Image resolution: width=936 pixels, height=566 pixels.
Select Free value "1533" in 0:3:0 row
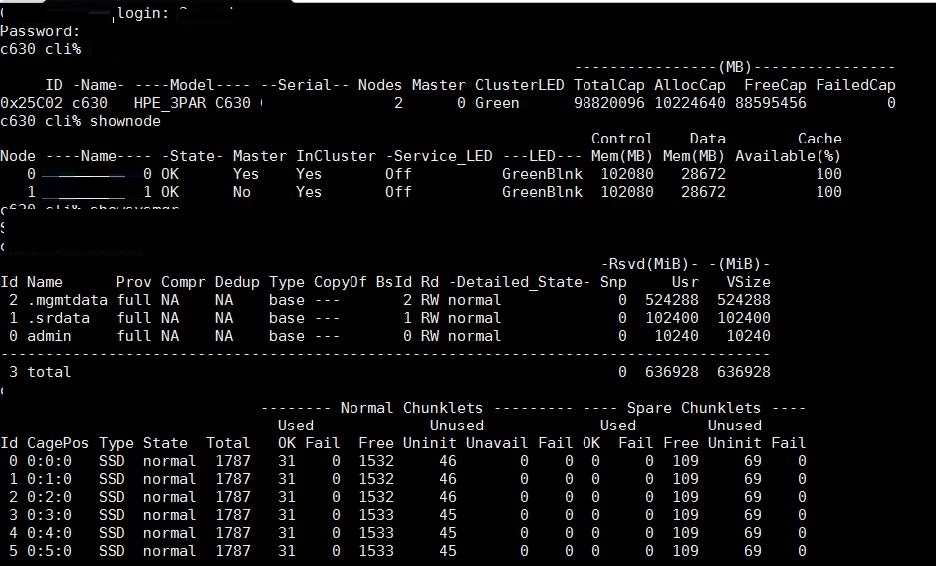pos(376,515)
